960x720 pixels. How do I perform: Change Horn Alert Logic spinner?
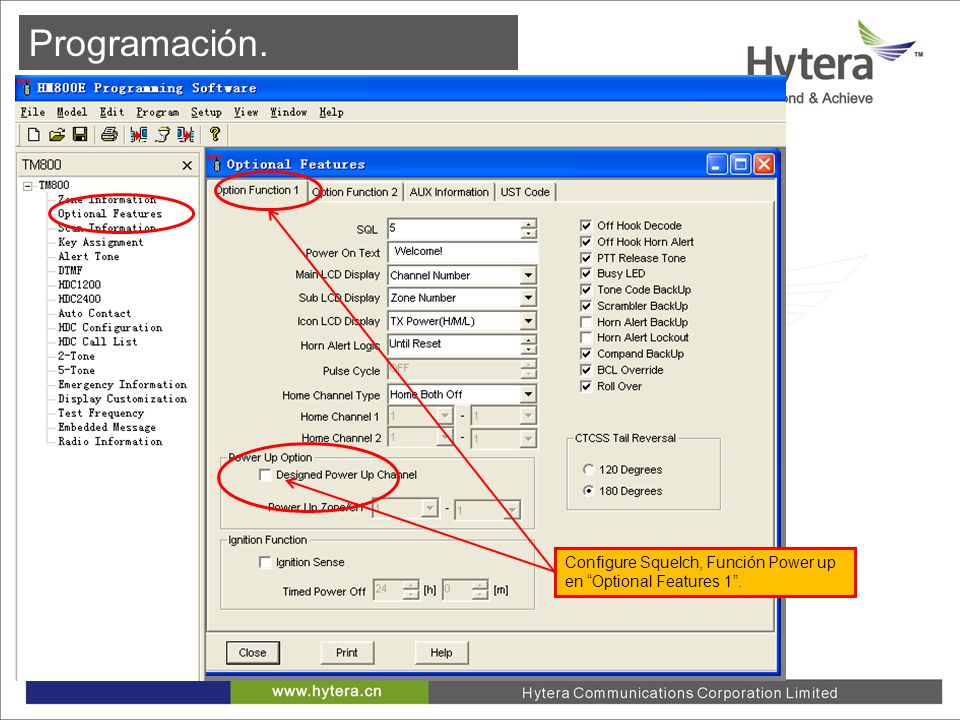528,345
